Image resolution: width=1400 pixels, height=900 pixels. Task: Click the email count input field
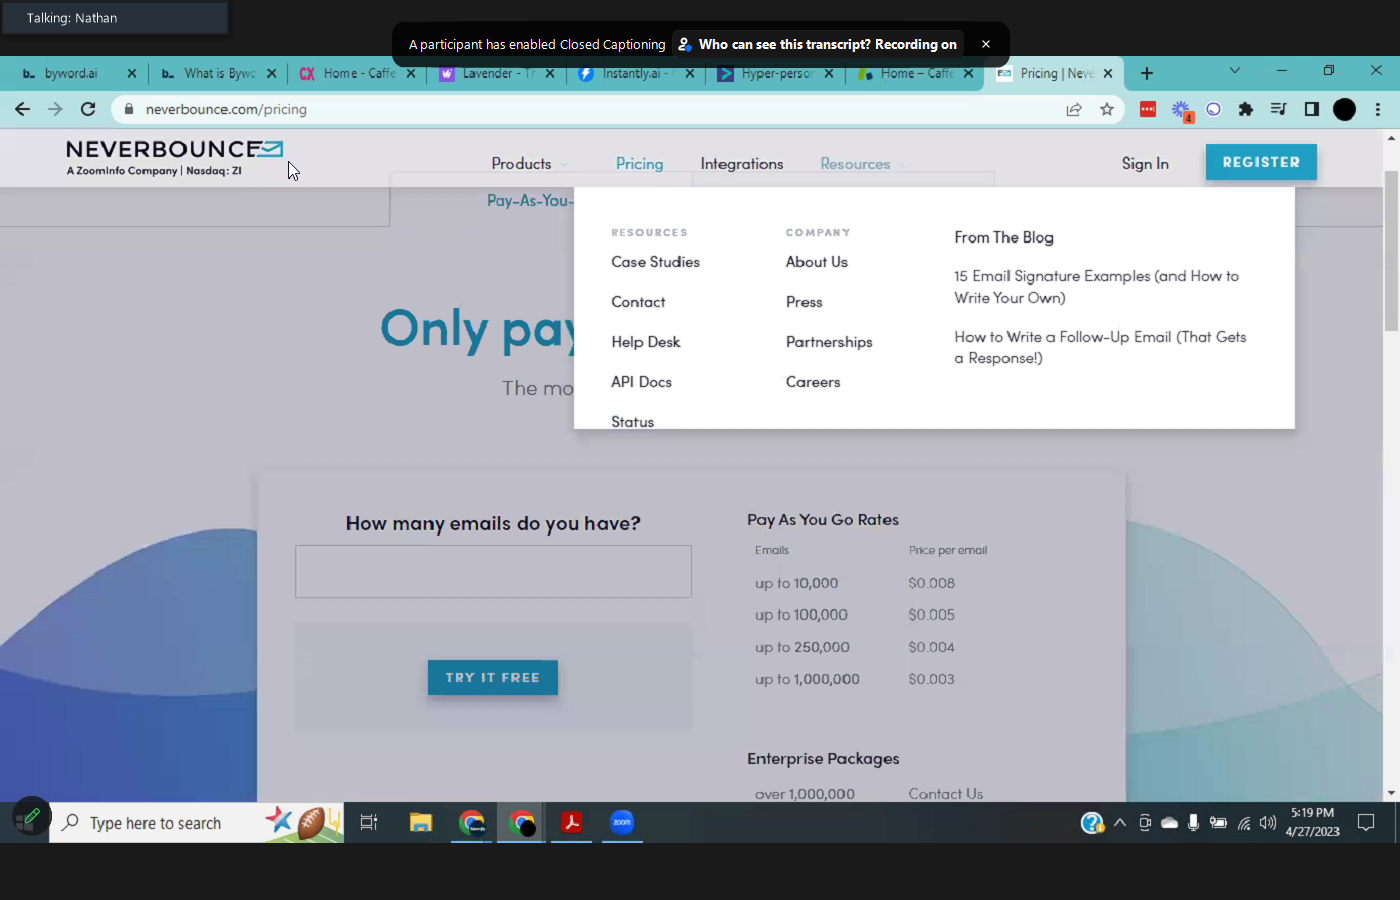coord(493,571)
